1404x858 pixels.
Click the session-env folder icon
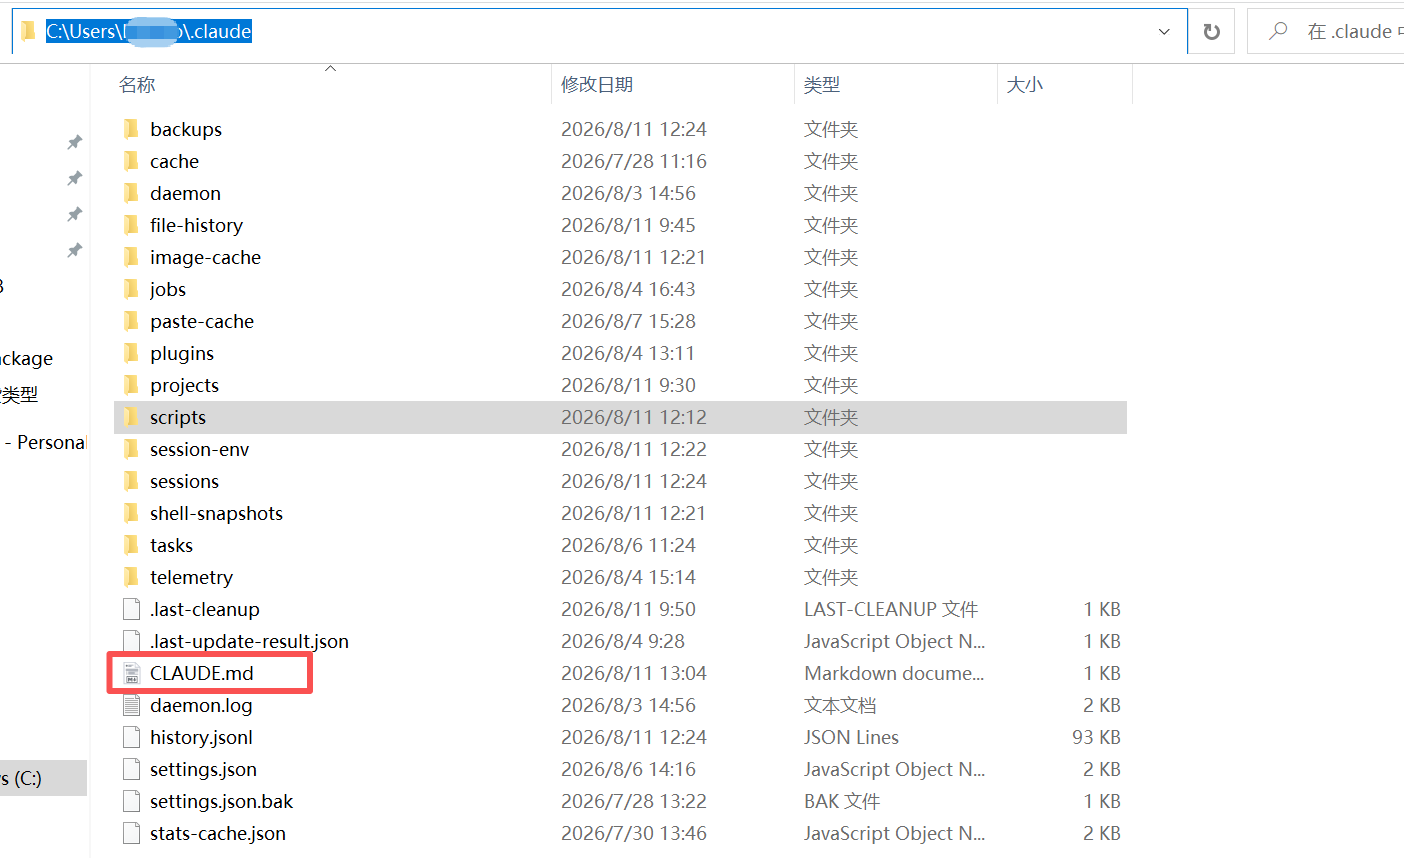[131, 449]
